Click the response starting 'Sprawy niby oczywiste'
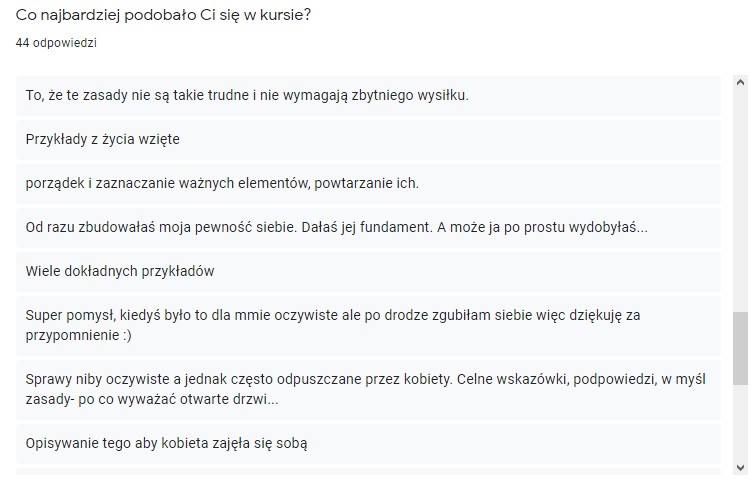Image resolution: width=754 pixels, height=484 pixels. pyautogui.click(x=368, y=389)
